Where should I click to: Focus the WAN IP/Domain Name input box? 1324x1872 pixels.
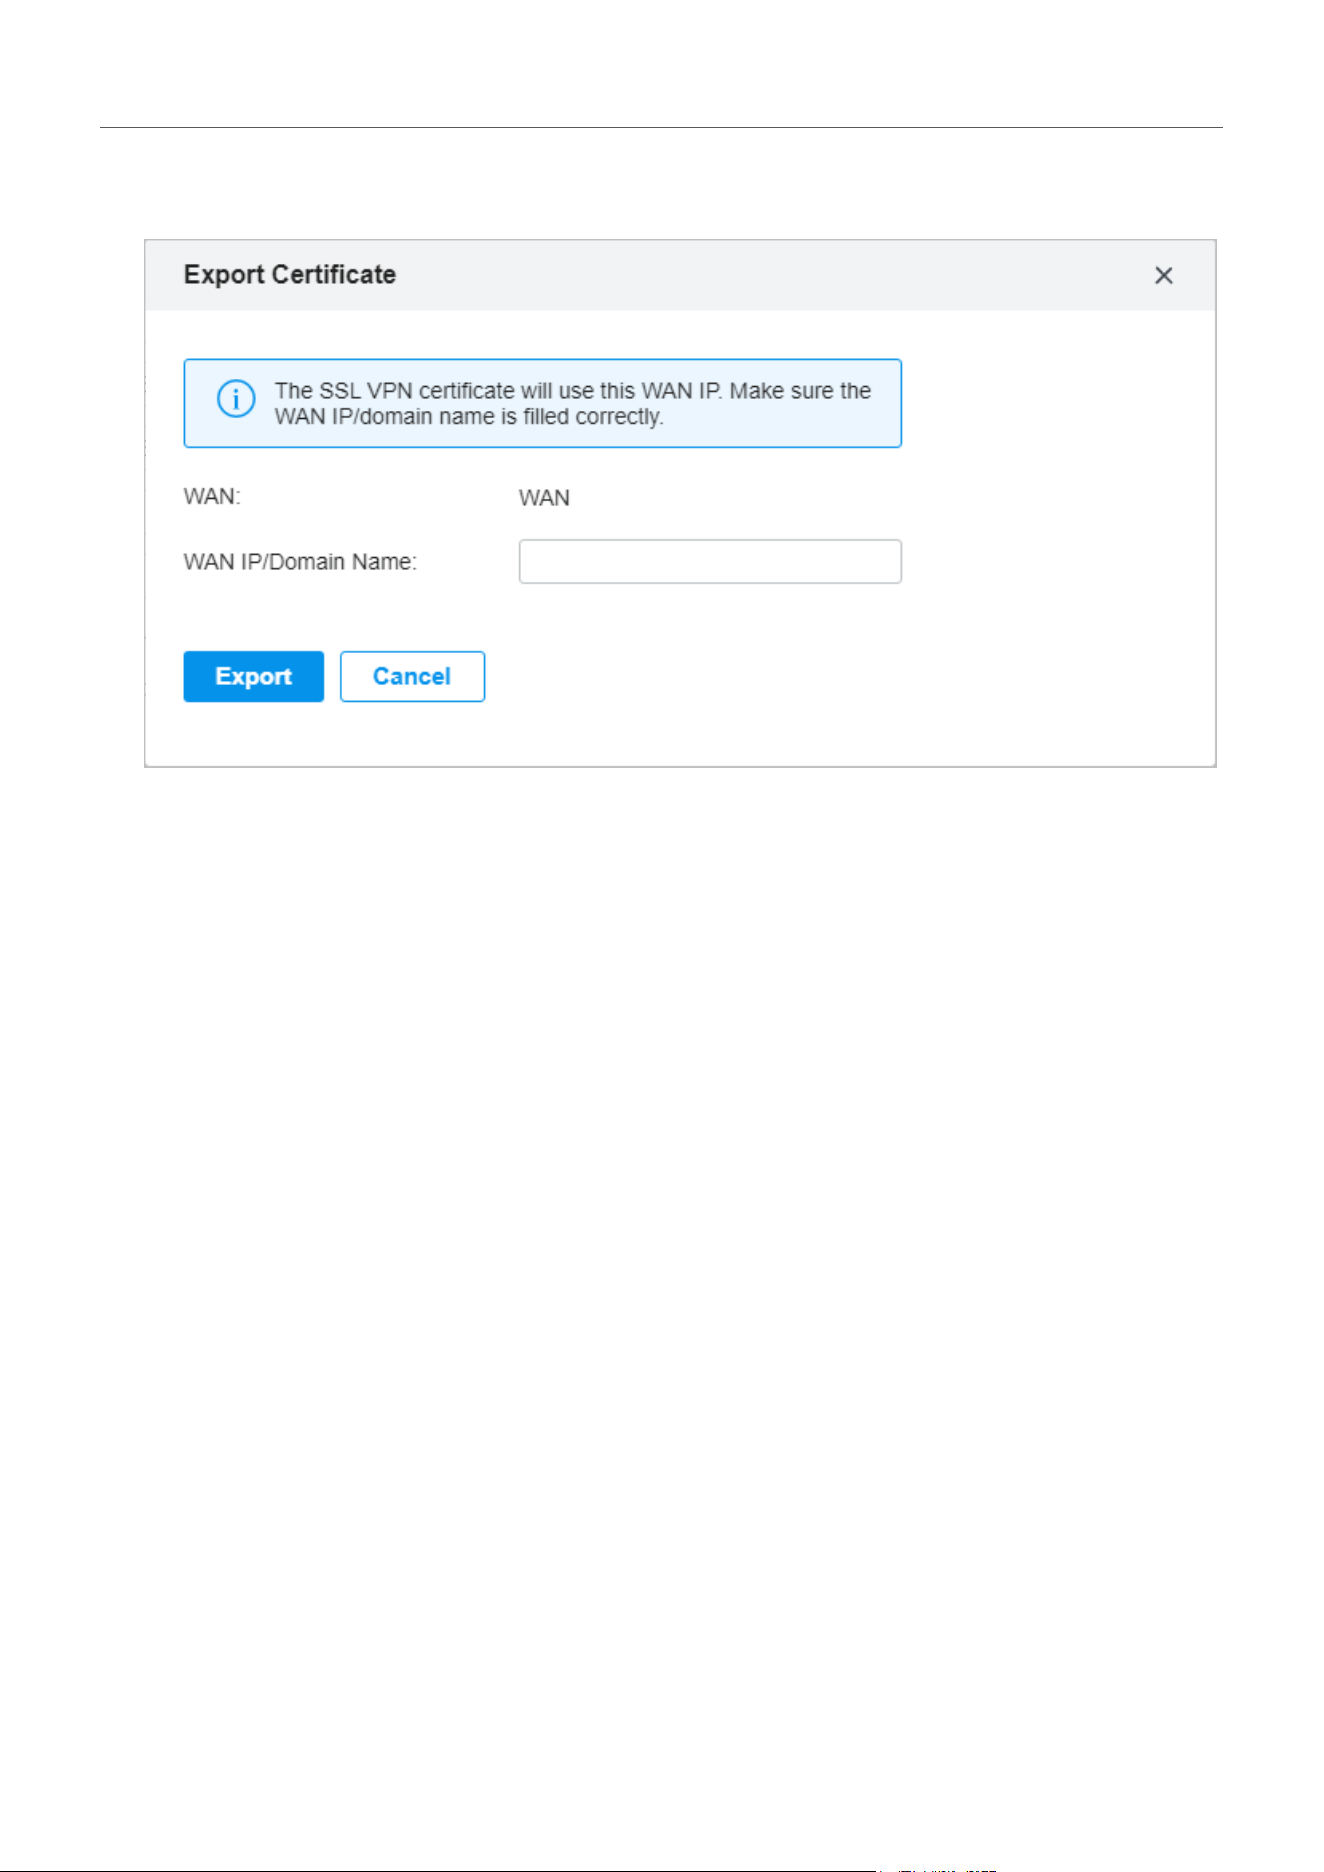(710, 561)
